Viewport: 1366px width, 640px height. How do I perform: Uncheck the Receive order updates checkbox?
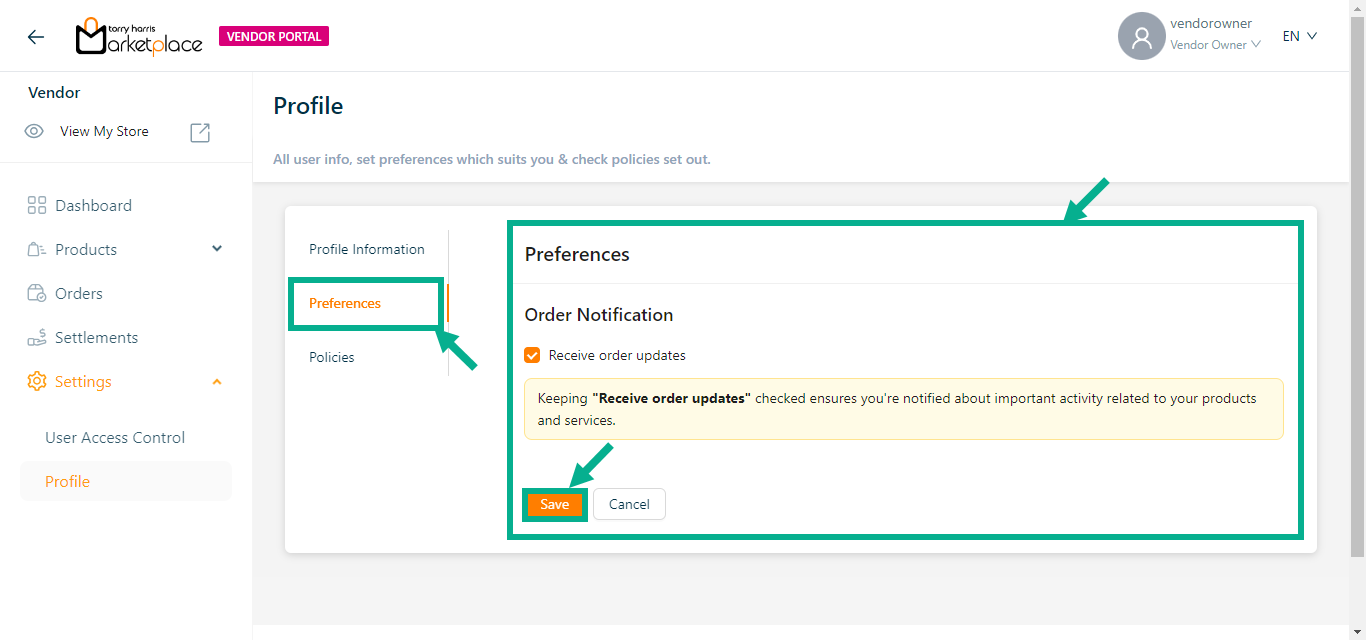[533, 355]
